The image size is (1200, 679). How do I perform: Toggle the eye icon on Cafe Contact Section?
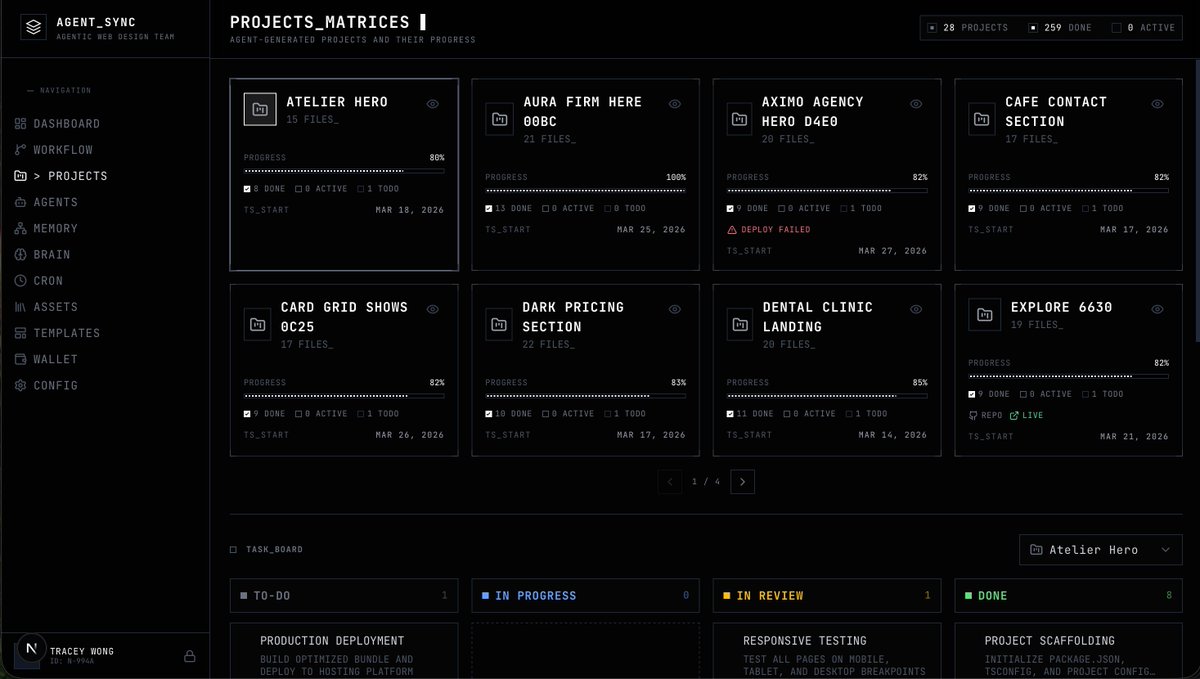pos(1157,104)
